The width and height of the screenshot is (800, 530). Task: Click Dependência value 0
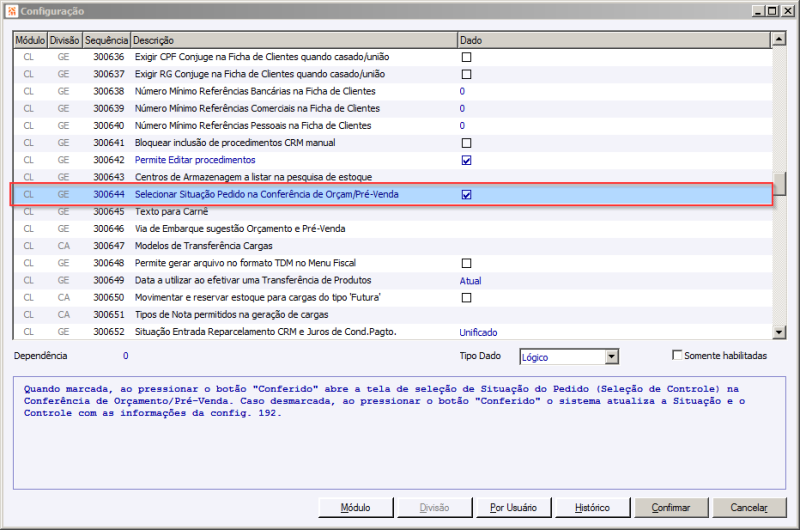point(126,356)
